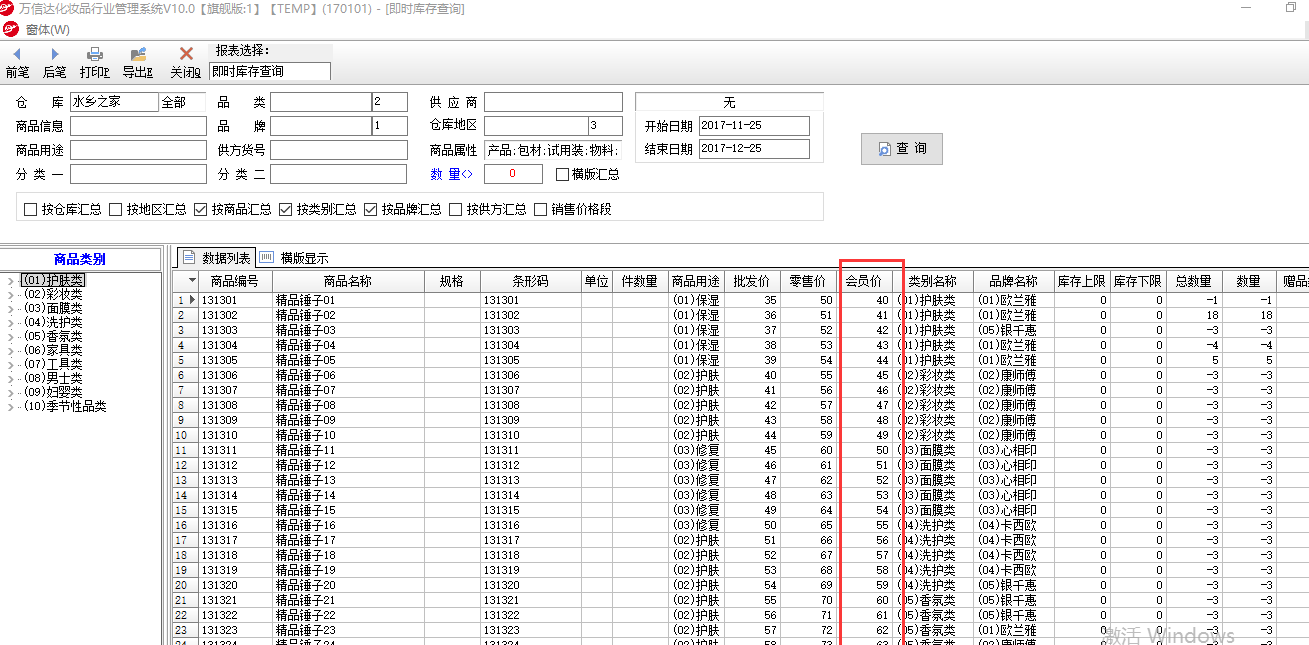The image size is (1309, 645).
Task: Click the red application logo beside 窗体(W)
Action: pyautogui.click(x=10, y=29)
